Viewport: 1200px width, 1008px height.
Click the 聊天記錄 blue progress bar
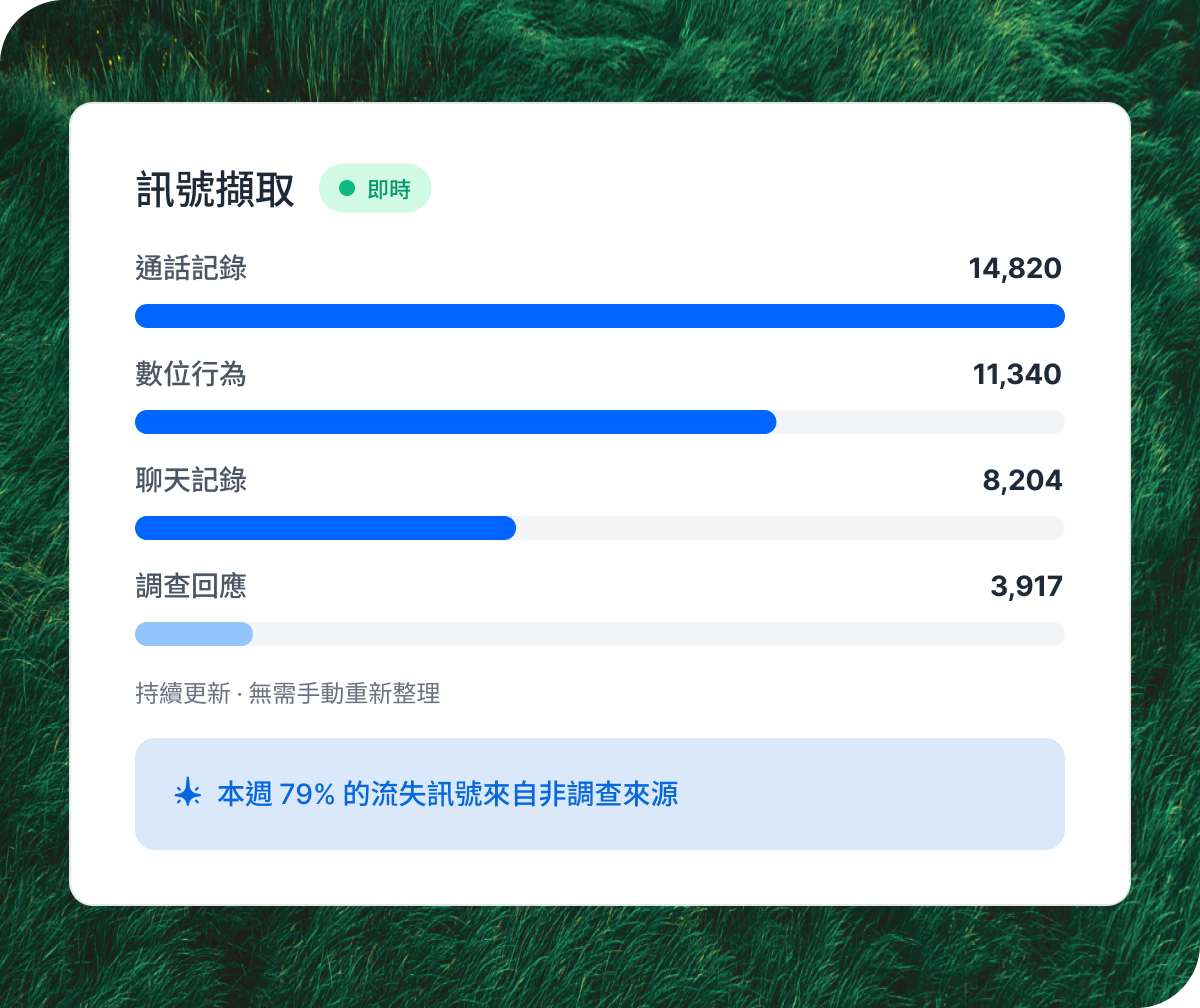(325, 528)
